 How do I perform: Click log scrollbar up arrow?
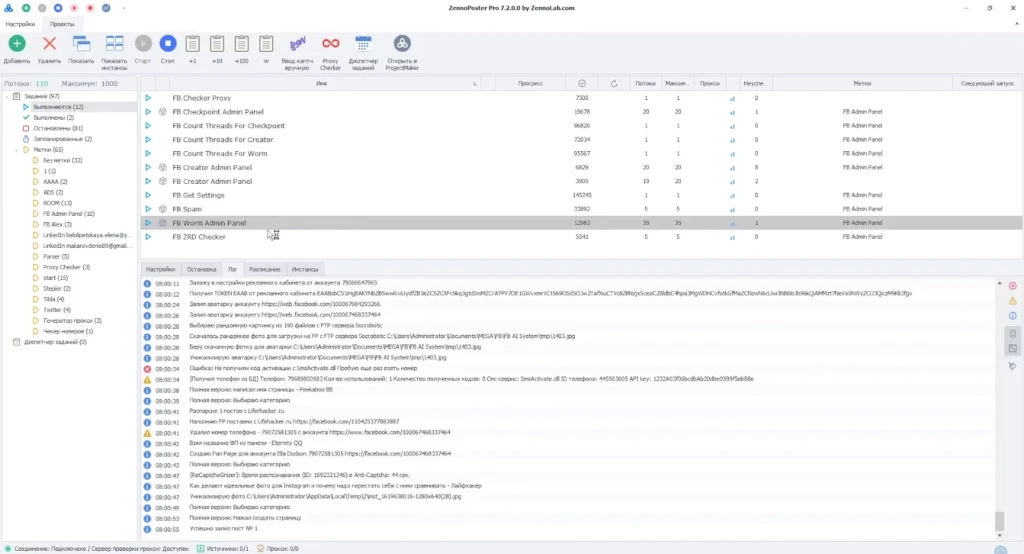pyautogui.click(x=999, y=283)
